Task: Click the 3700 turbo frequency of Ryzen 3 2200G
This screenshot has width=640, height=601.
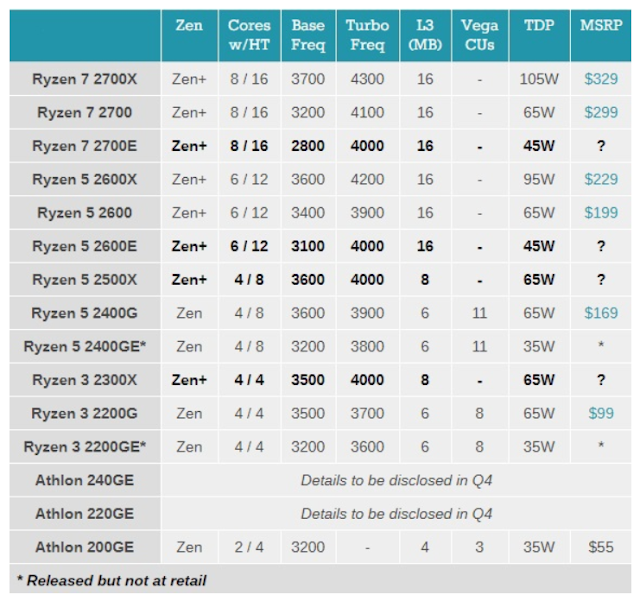Action: 367,414
